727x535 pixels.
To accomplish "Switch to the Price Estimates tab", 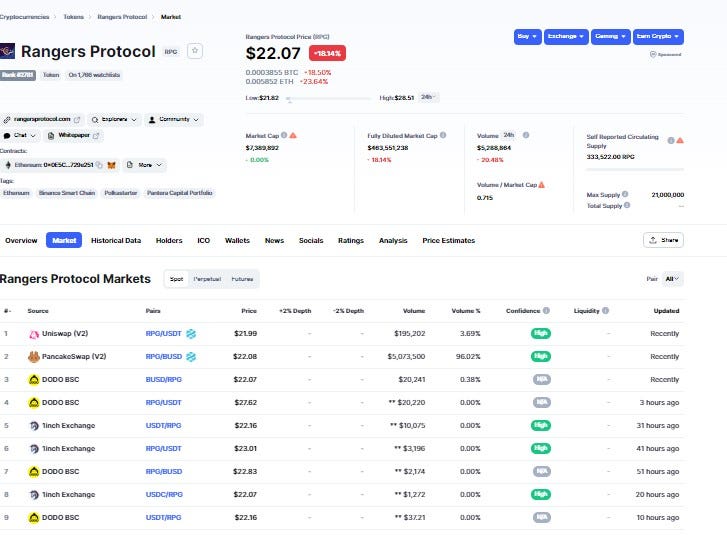I will pos(448,241).
